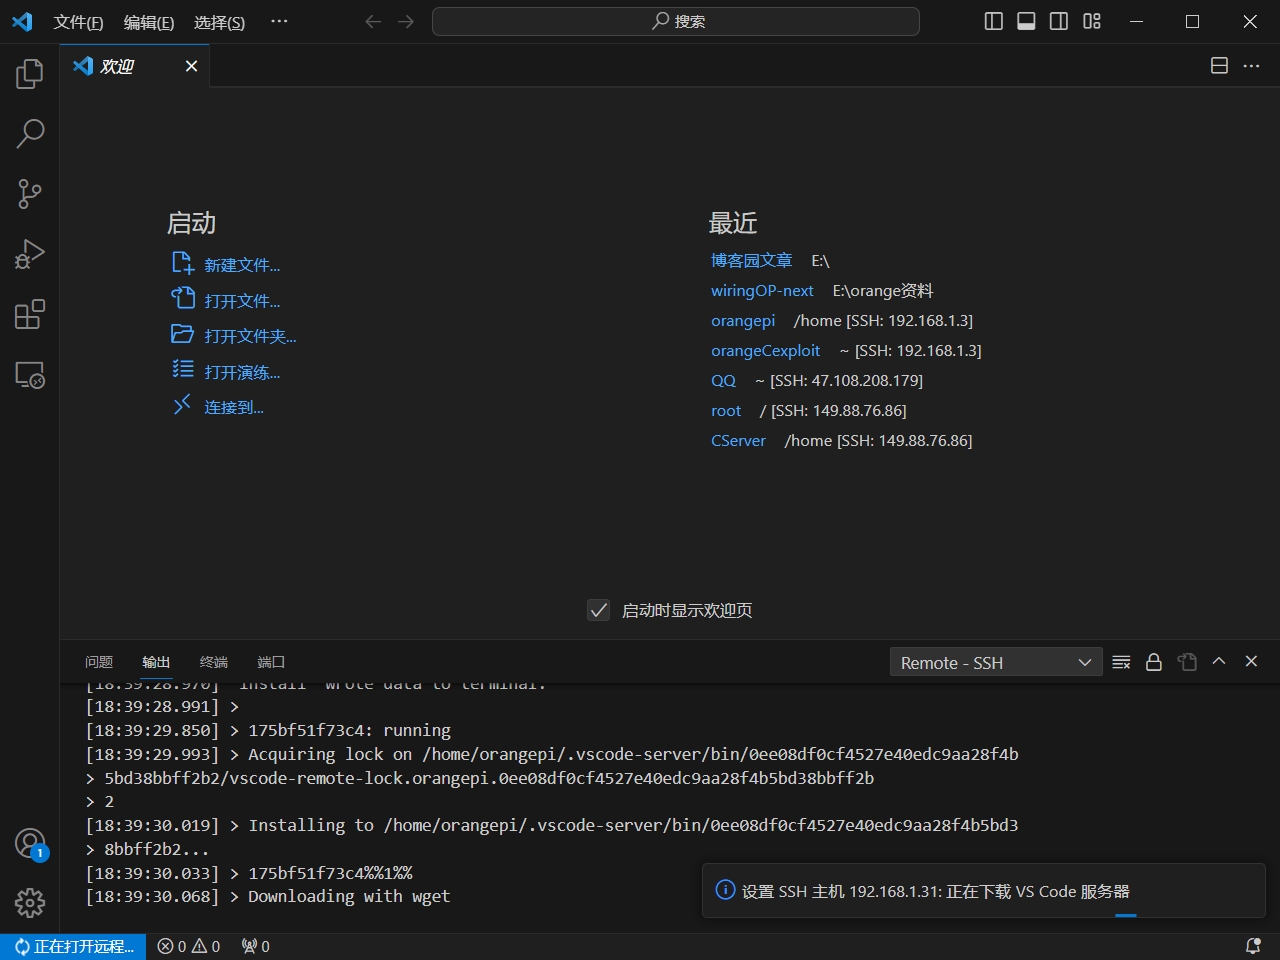1280x960 pixels.
Task: Open recent item orangepi
Action: [743, 320]
